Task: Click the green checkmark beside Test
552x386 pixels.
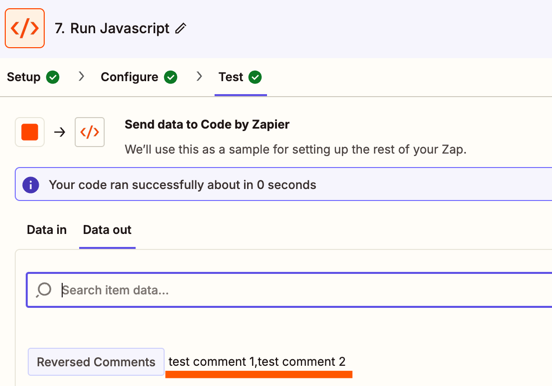Action: (x=255, y=77)
